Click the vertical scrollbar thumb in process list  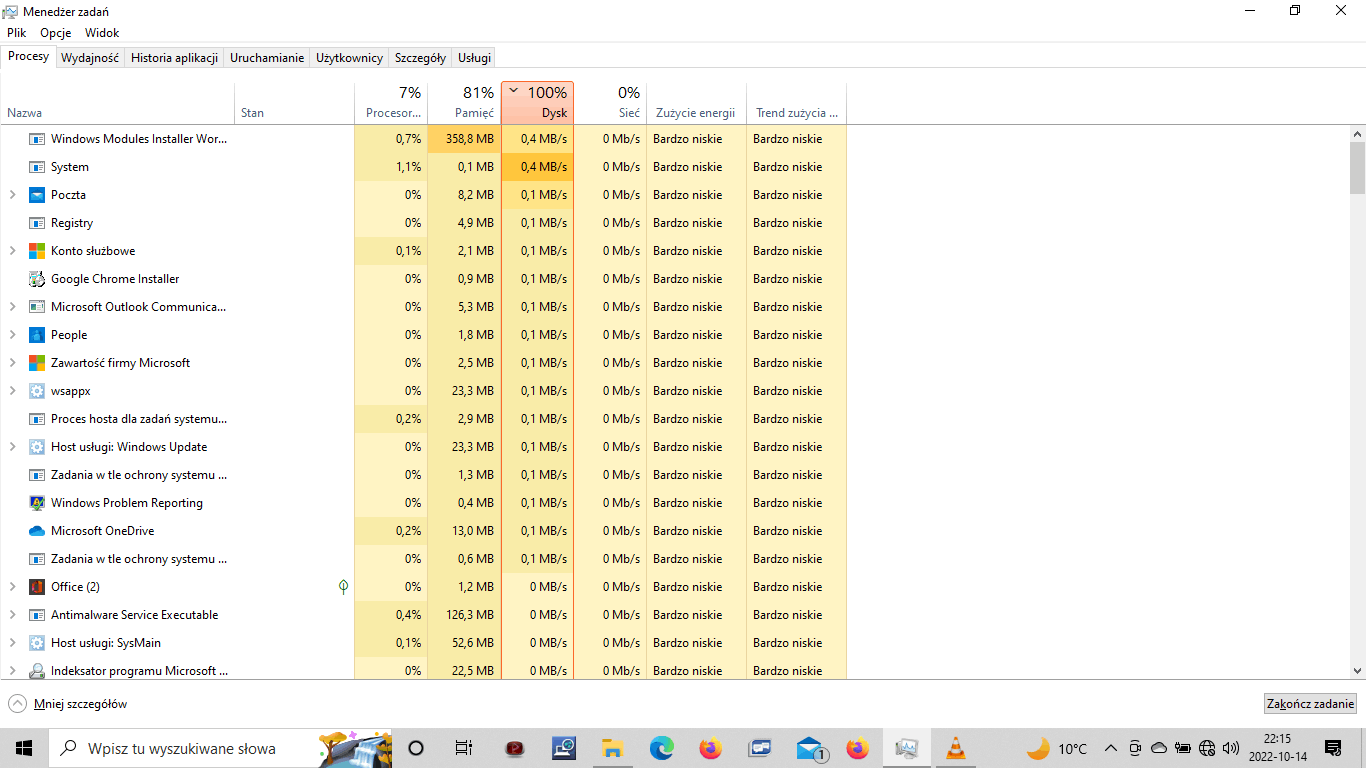[x=1357, y=167]
